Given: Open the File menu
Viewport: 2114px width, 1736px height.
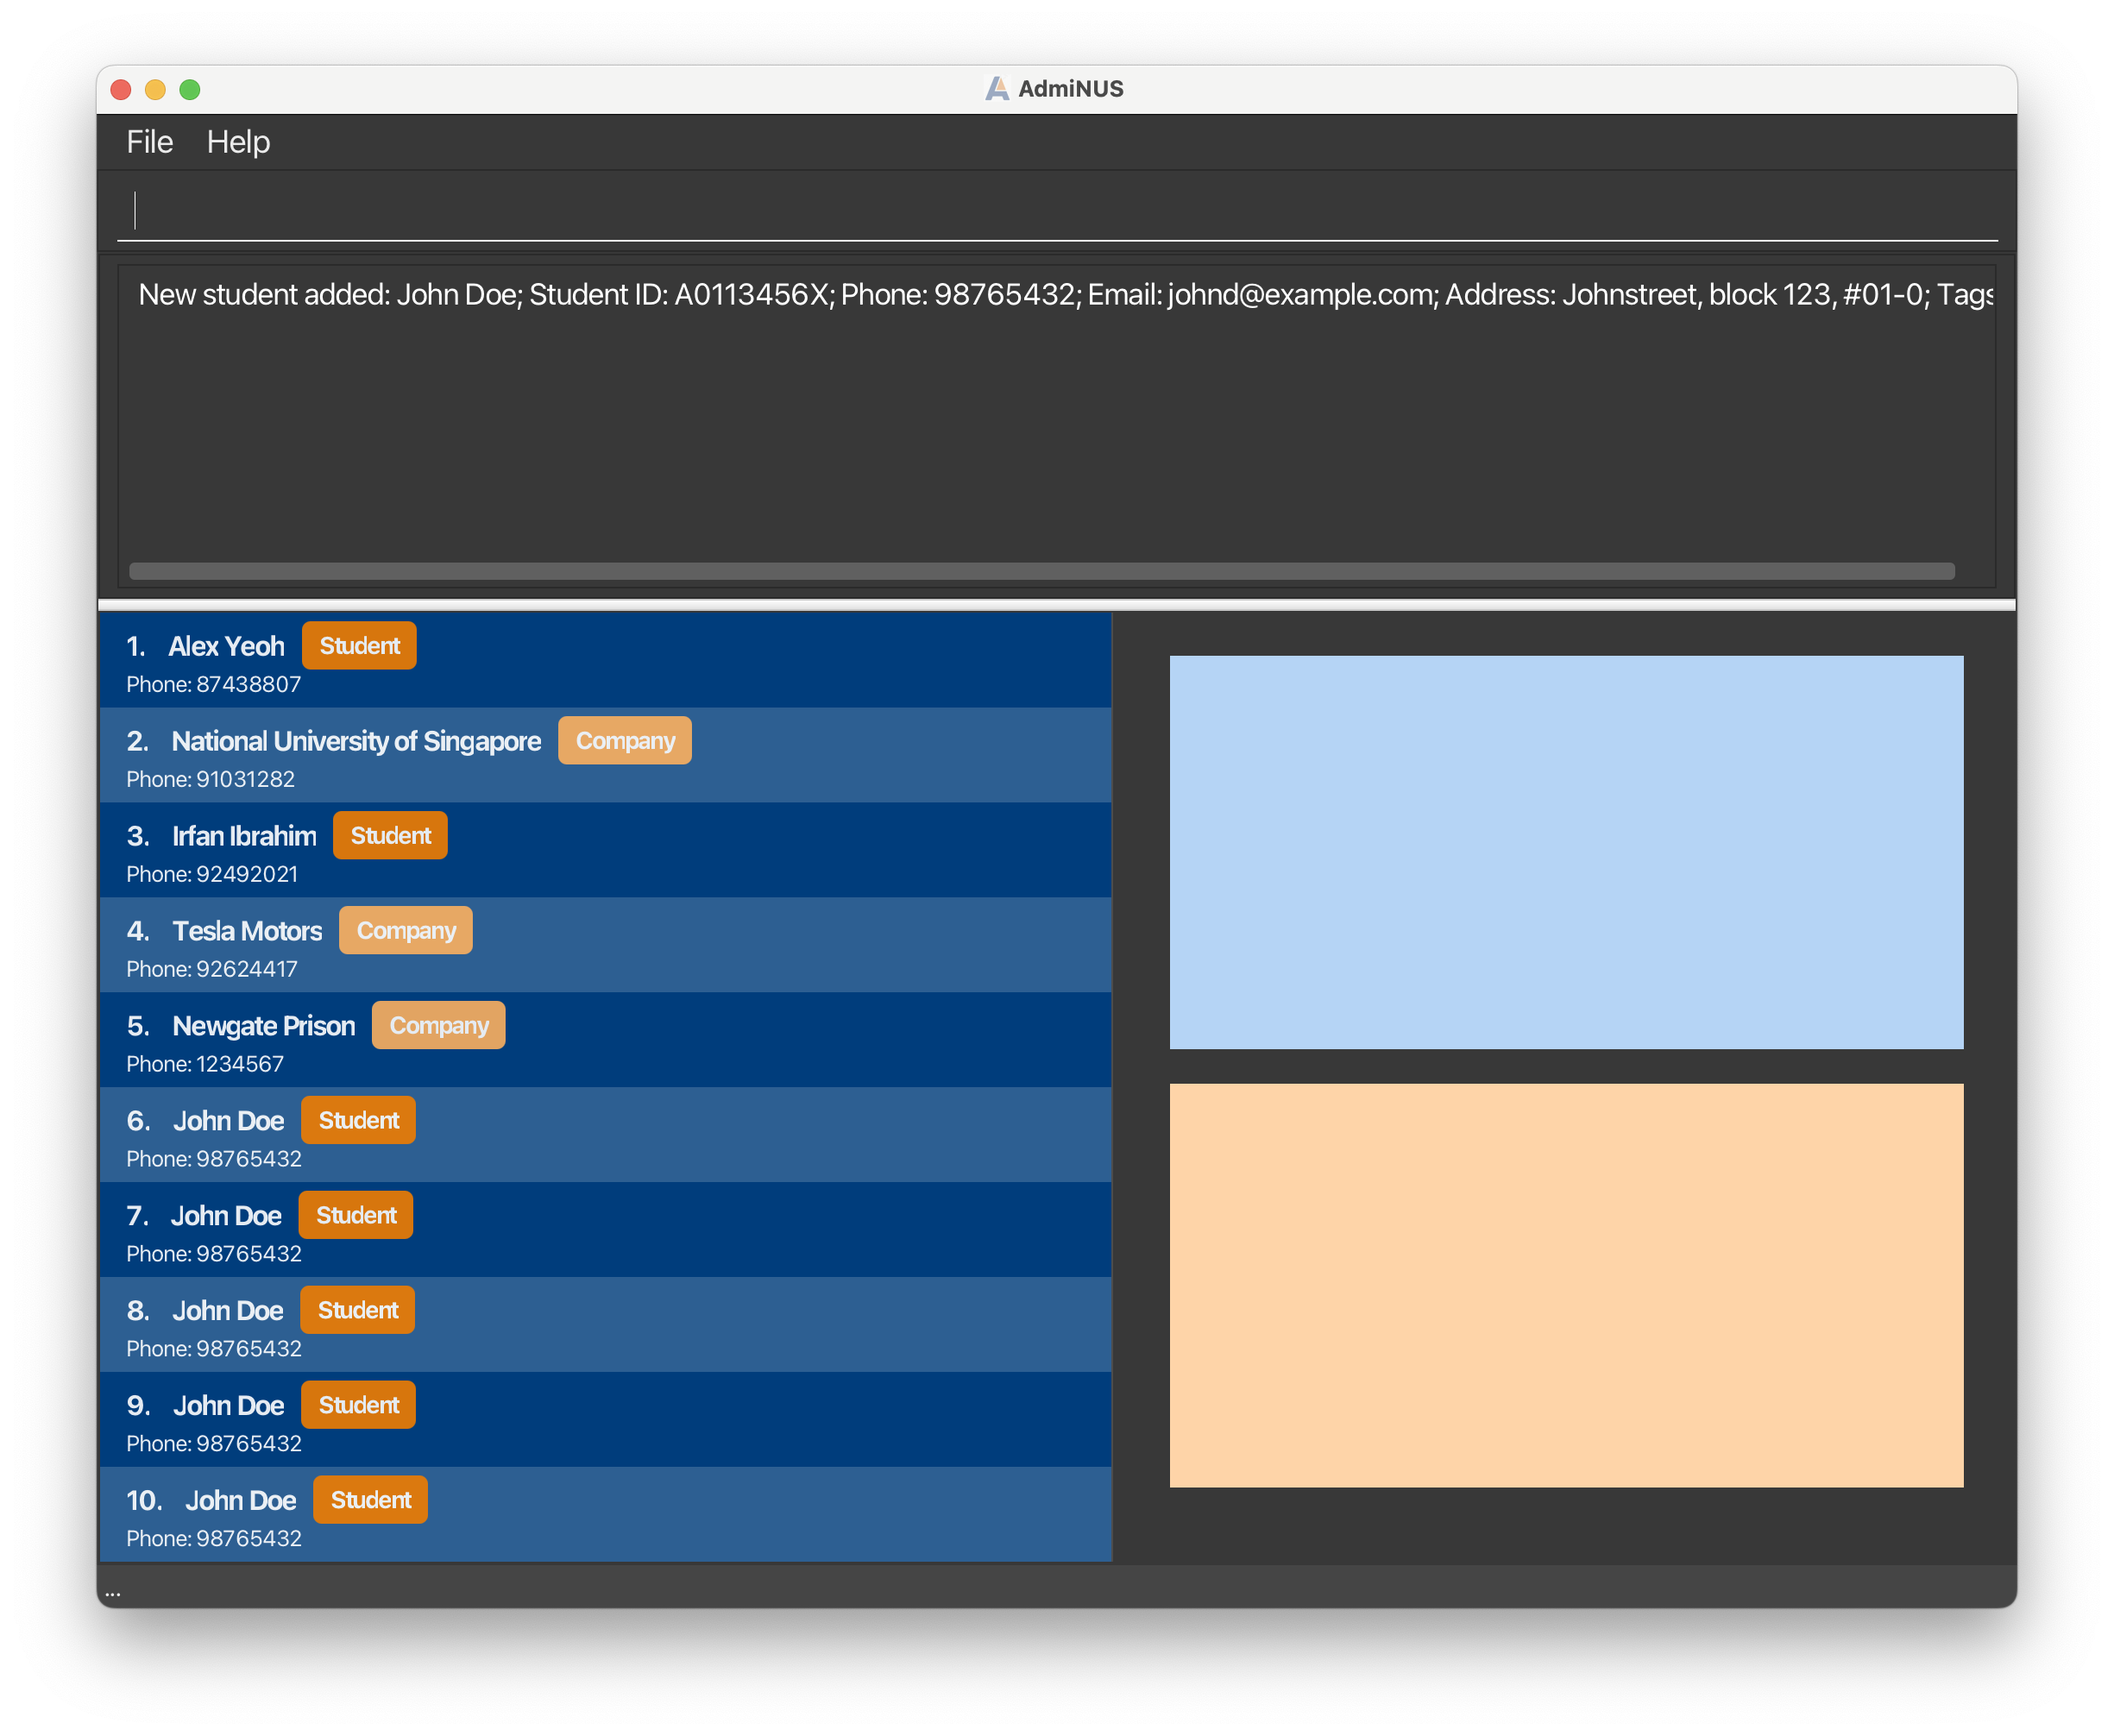Looking at the screenshot, I should (149, 142).
